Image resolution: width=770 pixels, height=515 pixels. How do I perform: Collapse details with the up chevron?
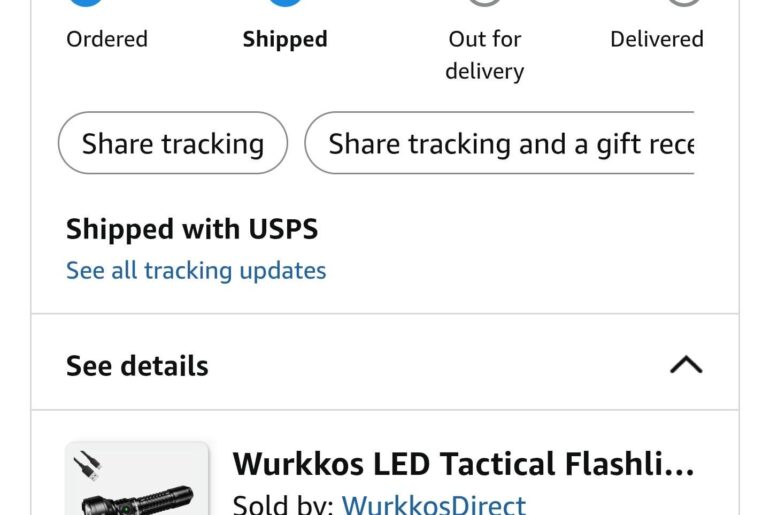[686, 365]
